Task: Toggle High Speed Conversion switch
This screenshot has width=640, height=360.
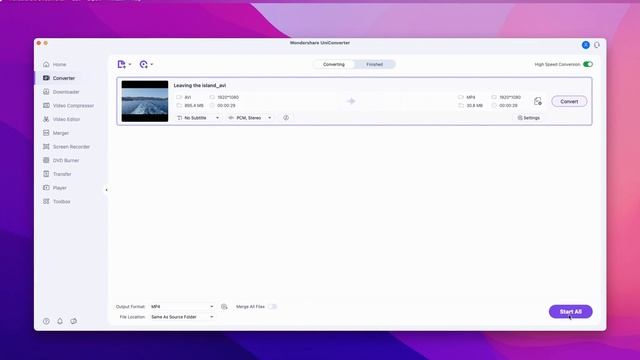Action: click(x=588, y=64)
